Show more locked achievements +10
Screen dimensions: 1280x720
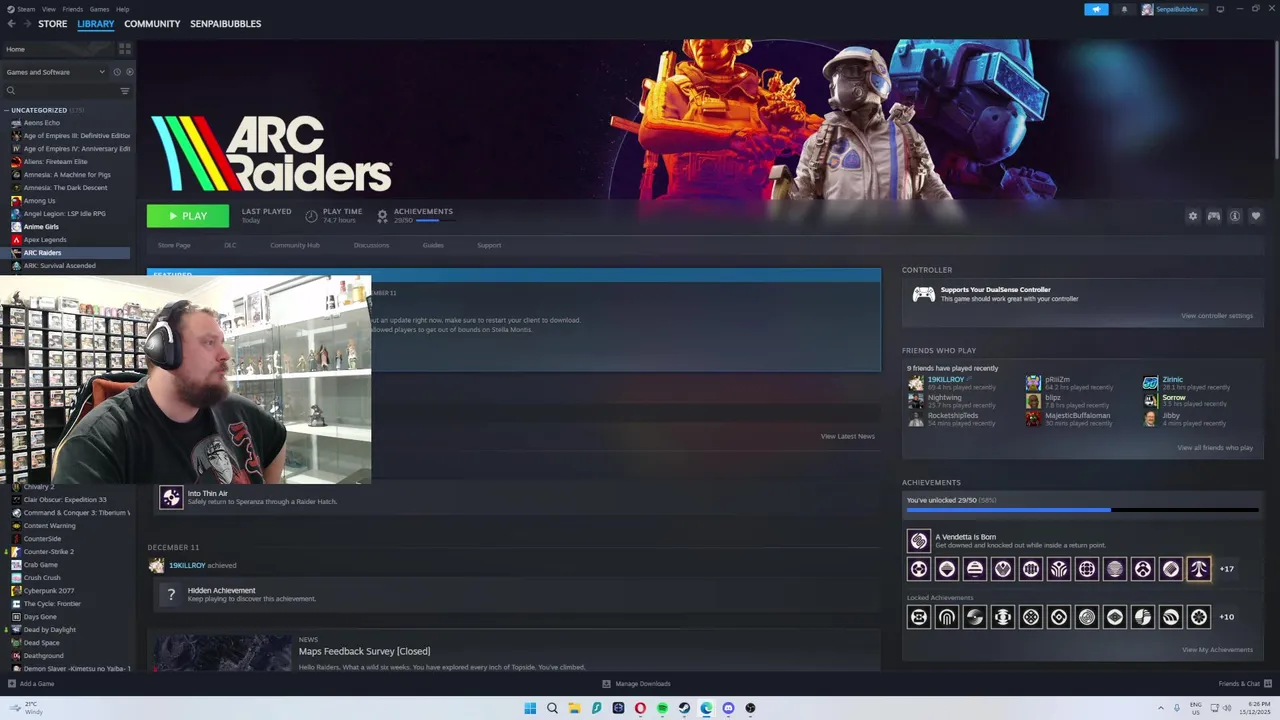pyautogui.click(x=1226, y=617)
